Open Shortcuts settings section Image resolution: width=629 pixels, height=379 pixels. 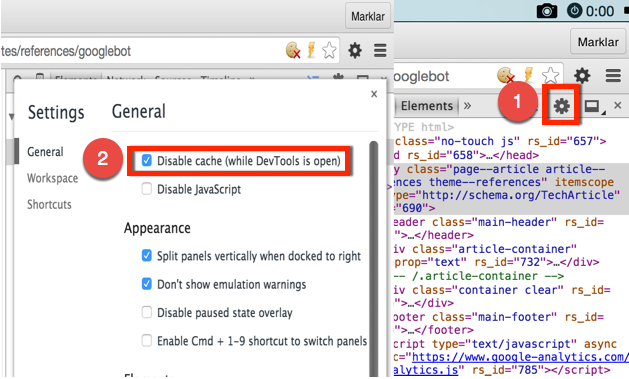pyautogui.click(x=49, y=205)
